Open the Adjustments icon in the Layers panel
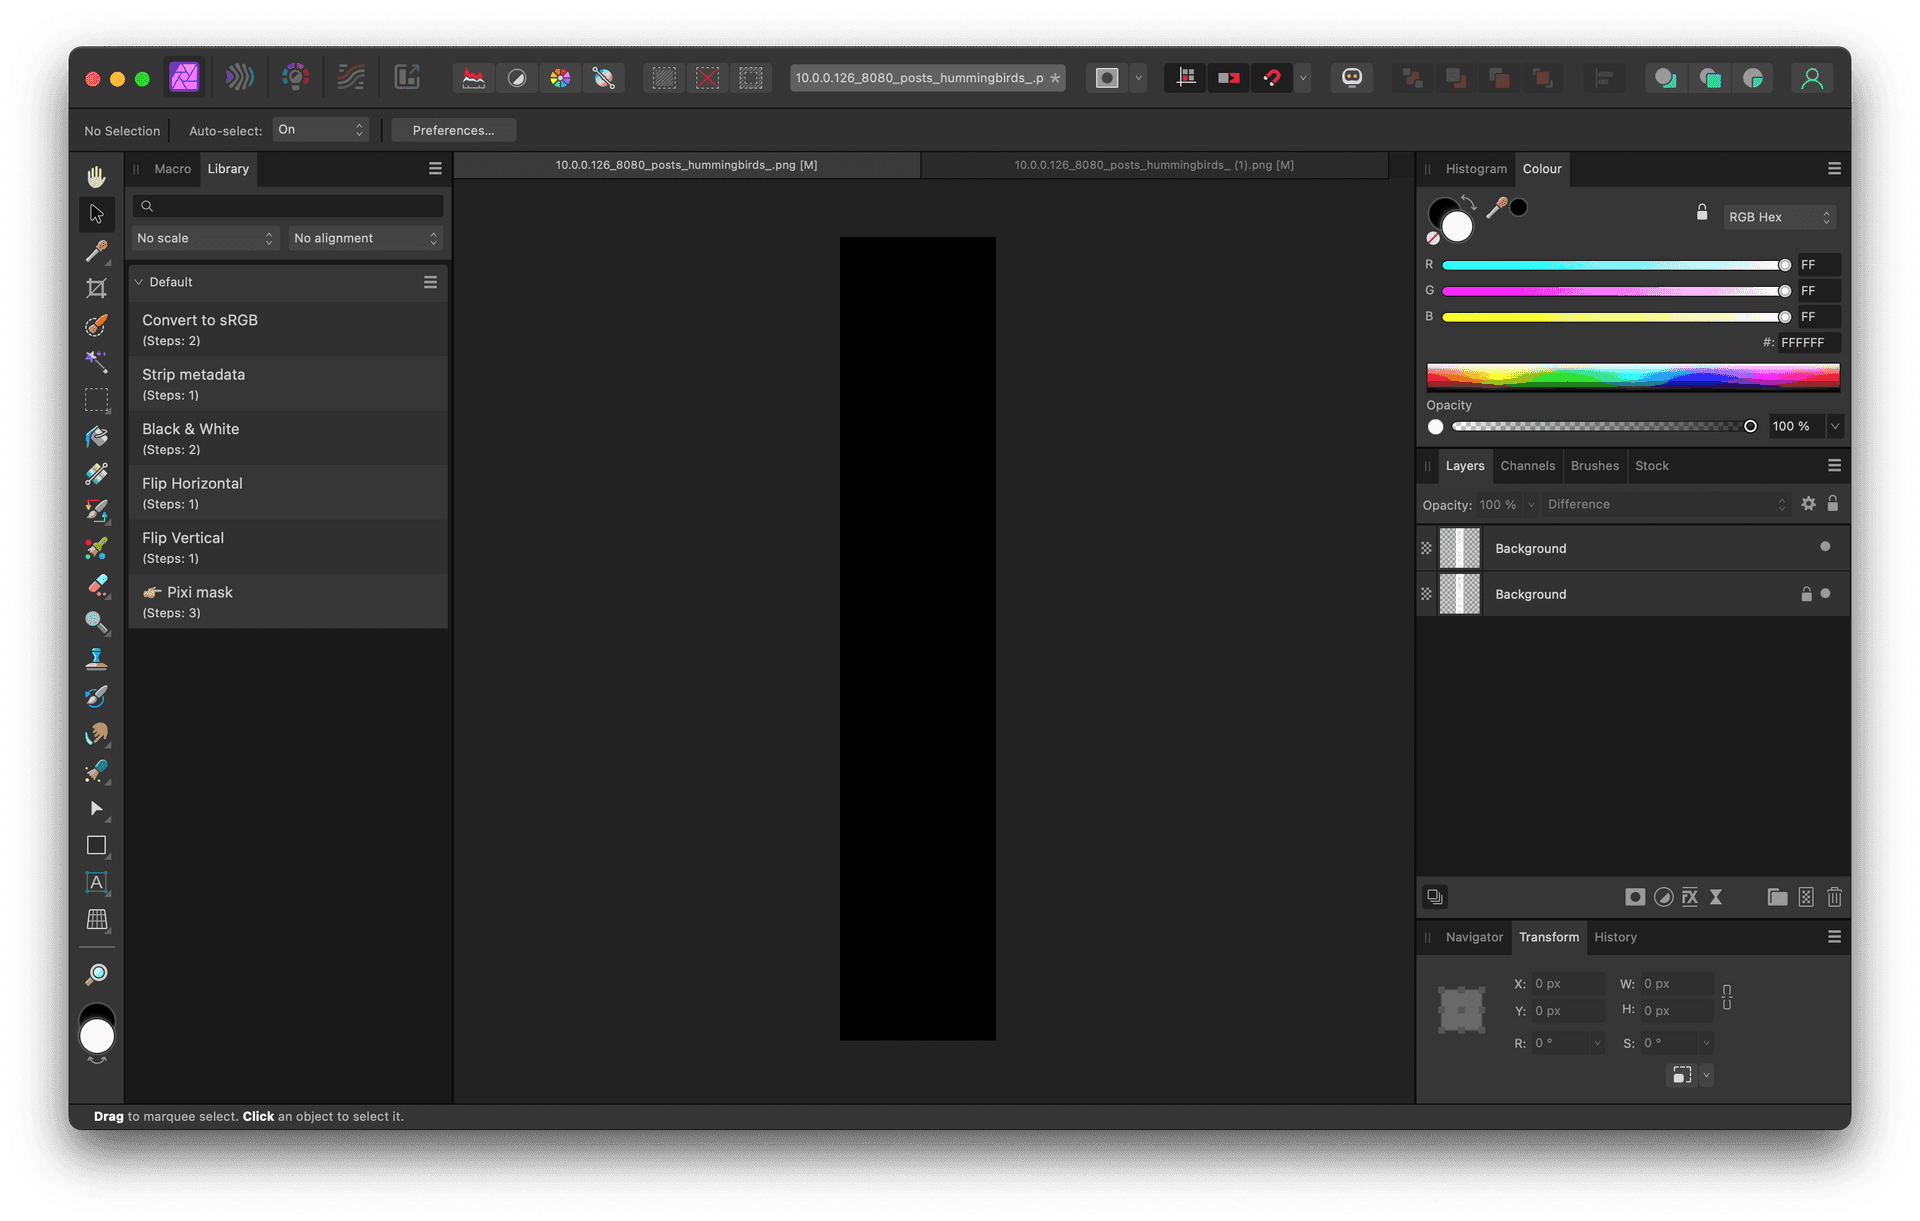1920x1221 pixels. pyautogui.click(x=1663, y=897)
